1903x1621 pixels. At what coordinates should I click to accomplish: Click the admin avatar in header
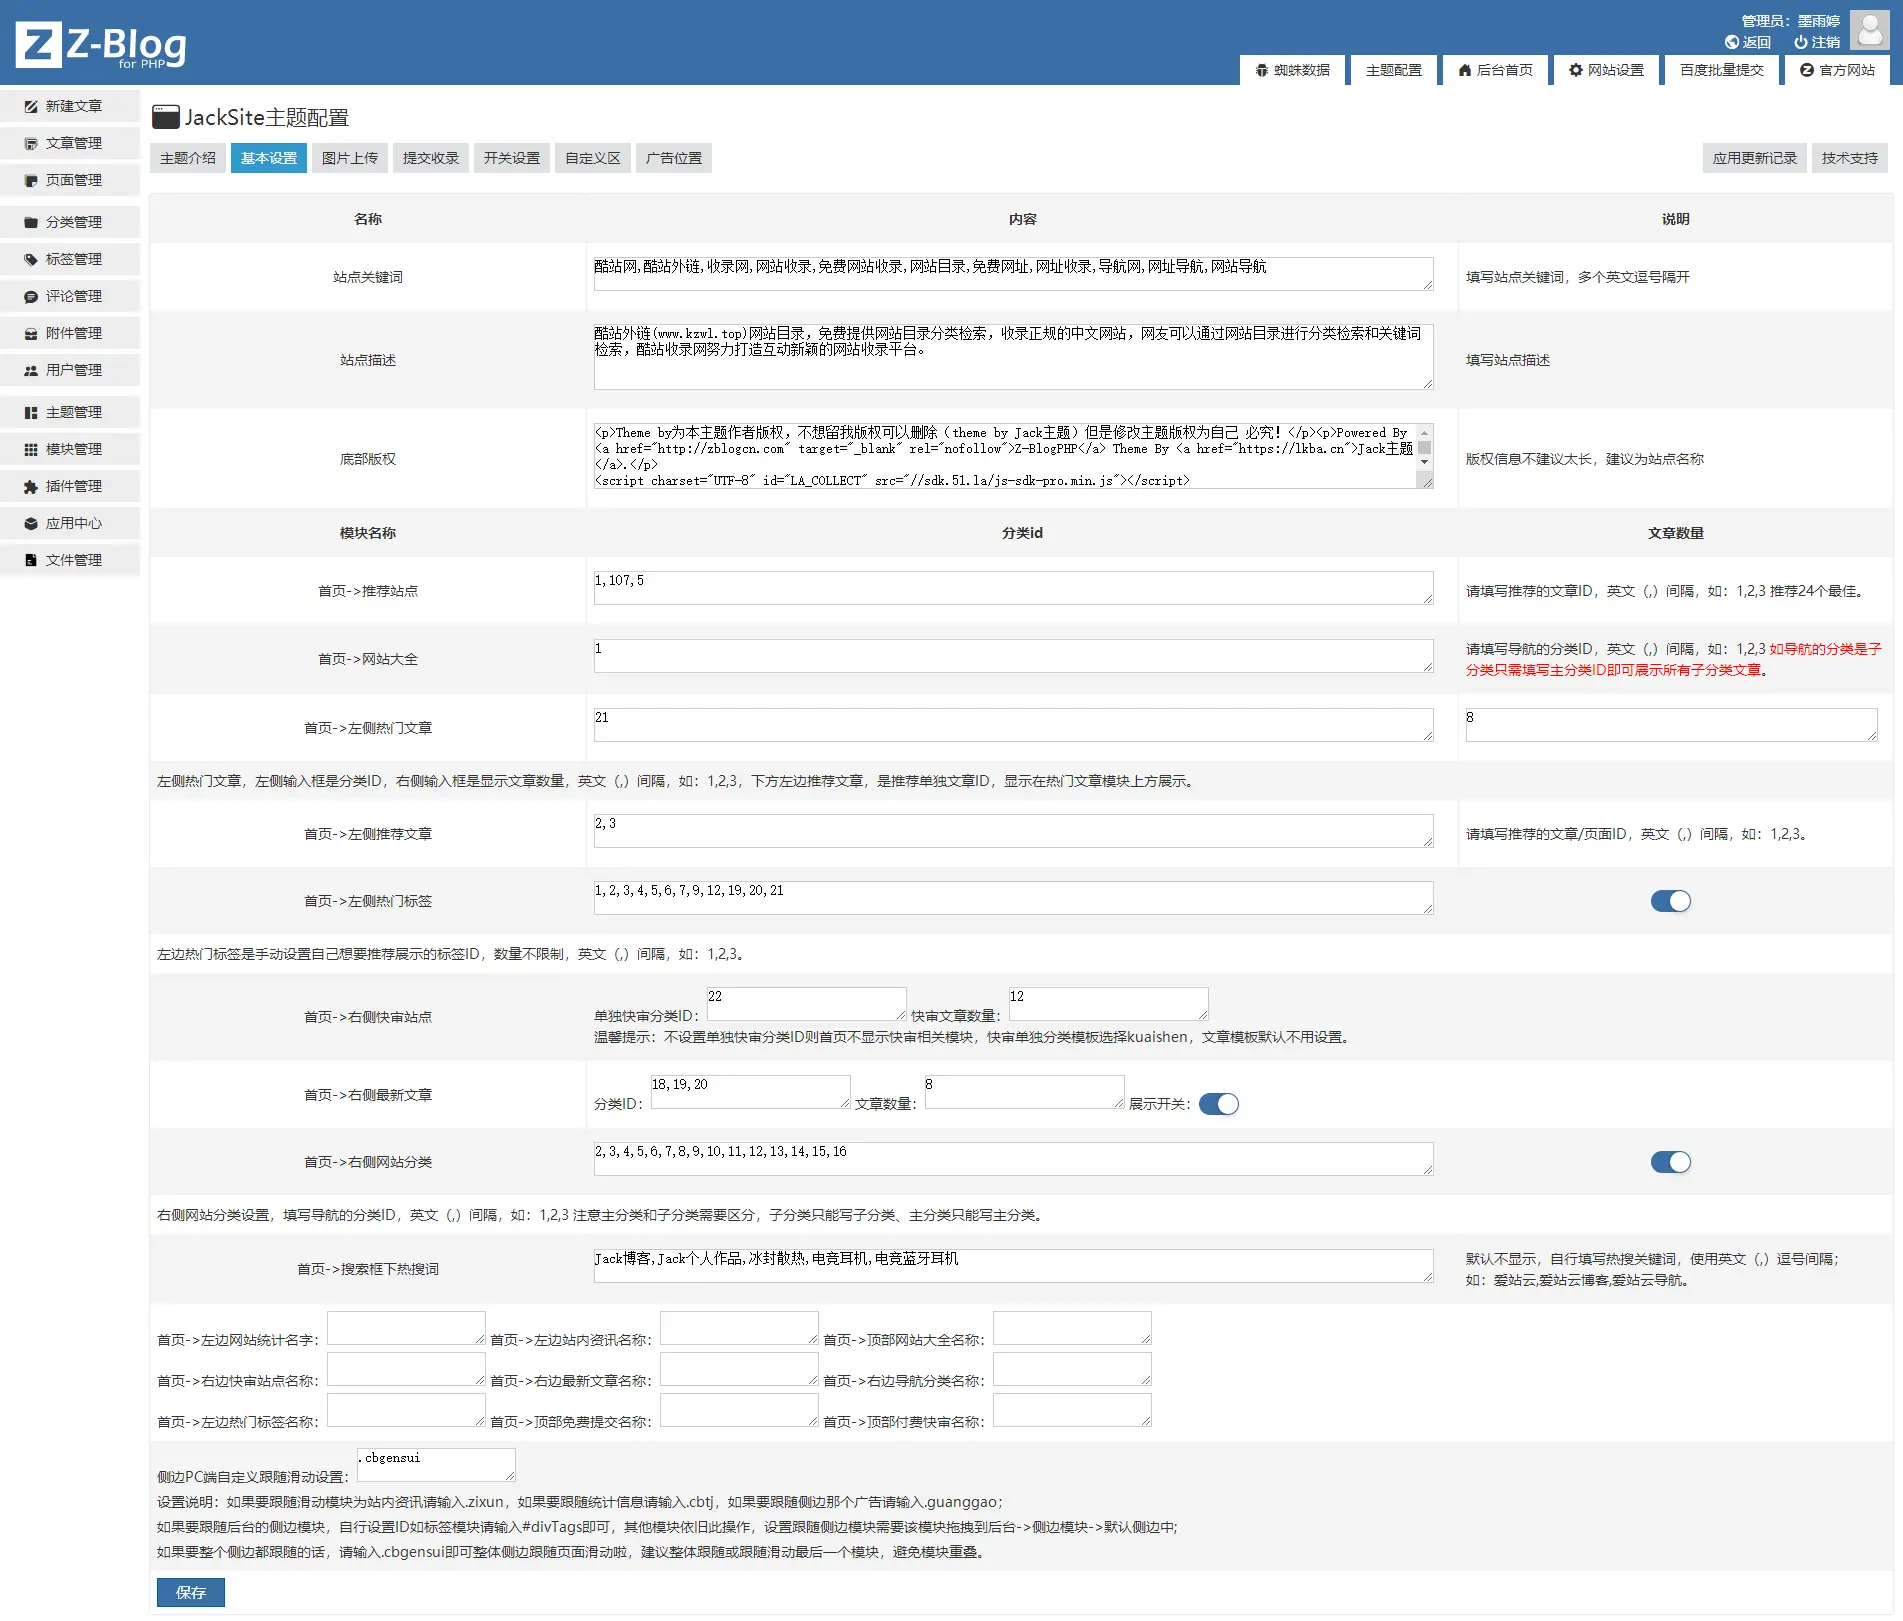1868,30
